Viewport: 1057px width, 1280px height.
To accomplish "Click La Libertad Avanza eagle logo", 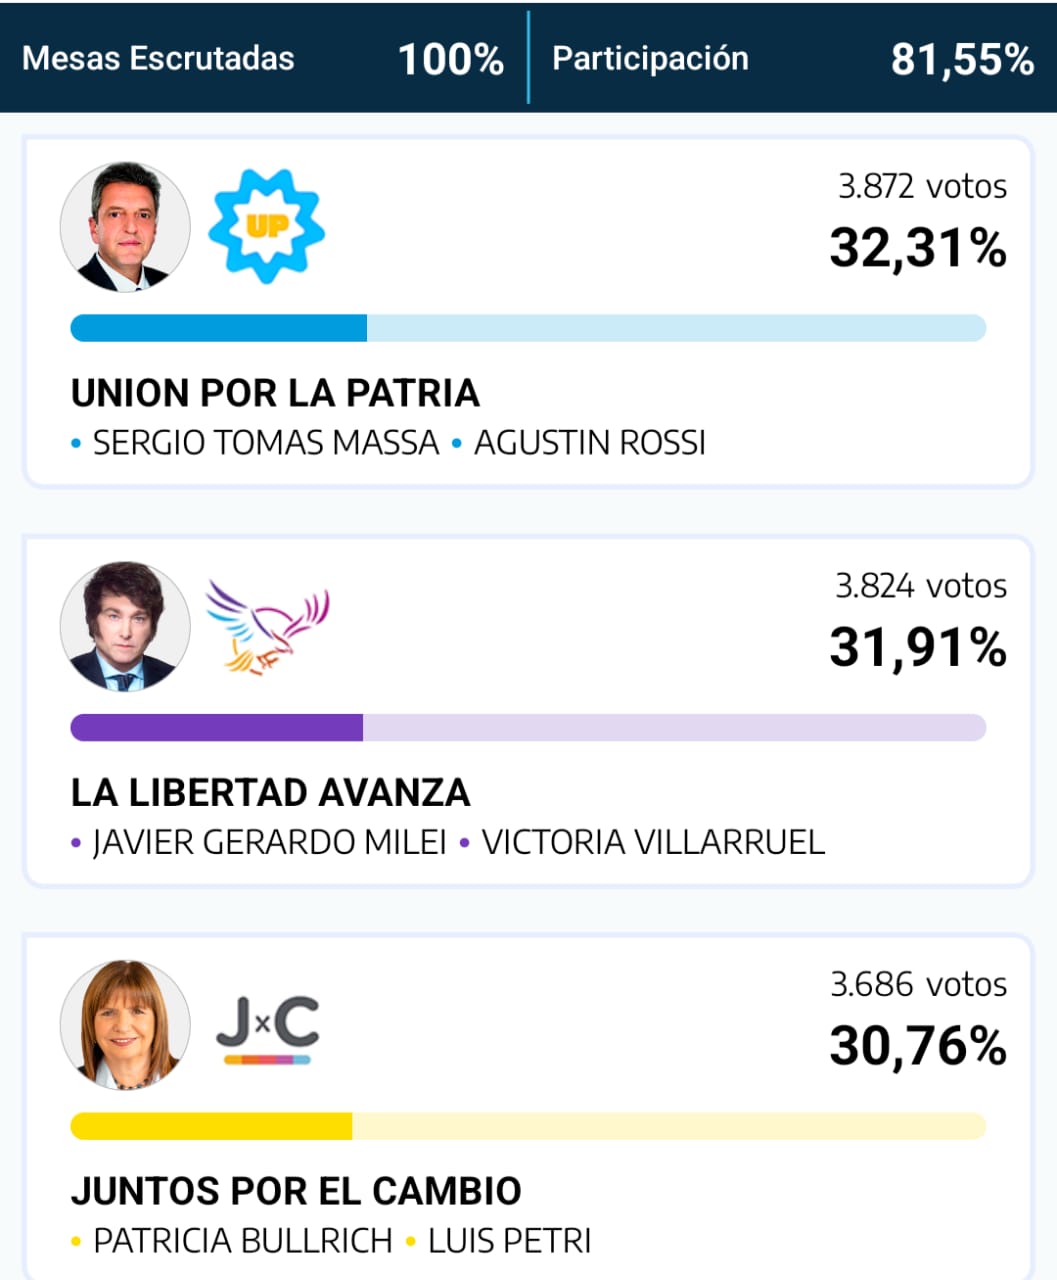I will [x=268, y=627].
